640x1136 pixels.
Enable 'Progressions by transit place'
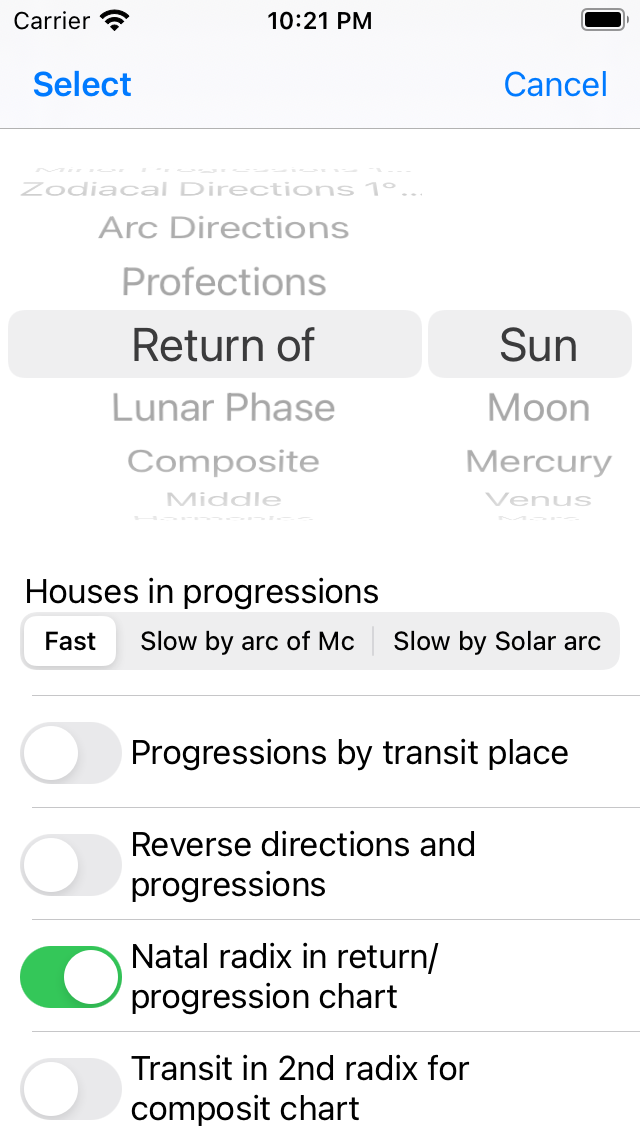[70, 753]
